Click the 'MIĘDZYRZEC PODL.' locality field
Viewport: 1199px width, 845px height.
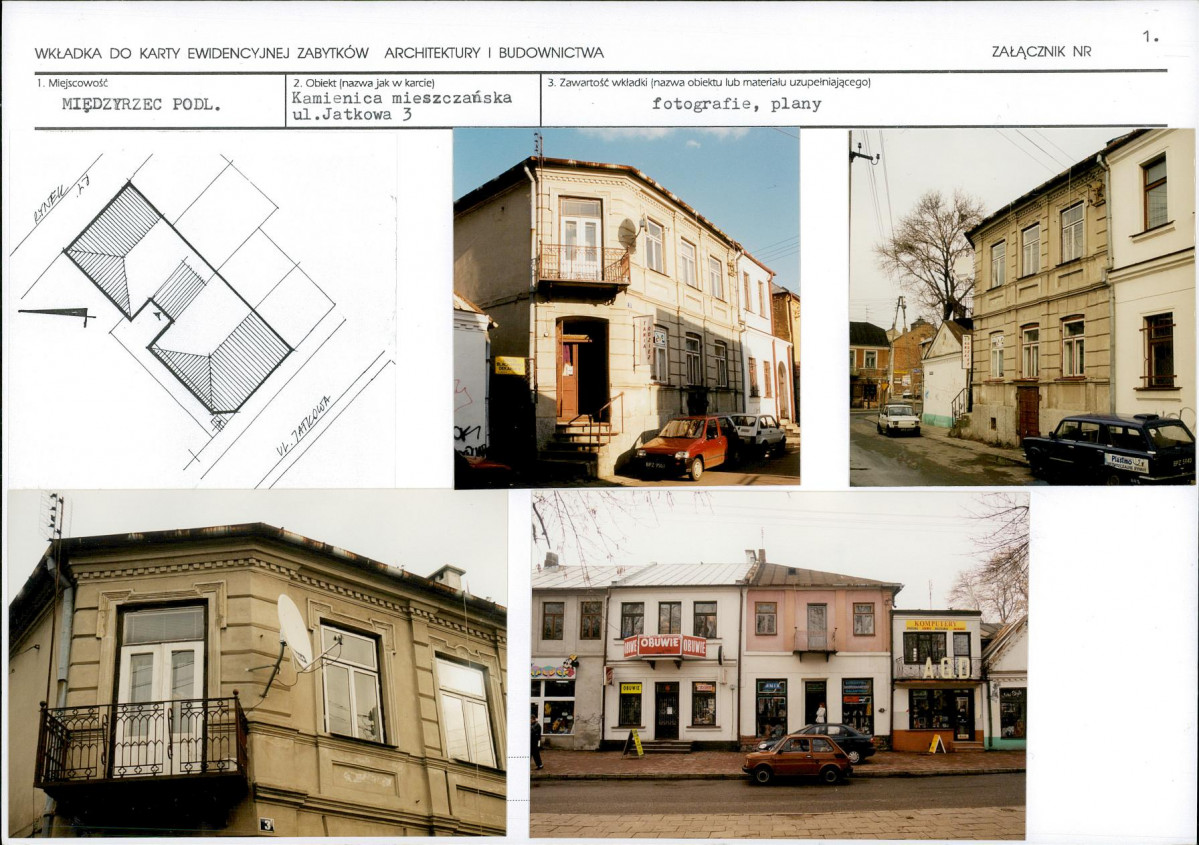141,105
